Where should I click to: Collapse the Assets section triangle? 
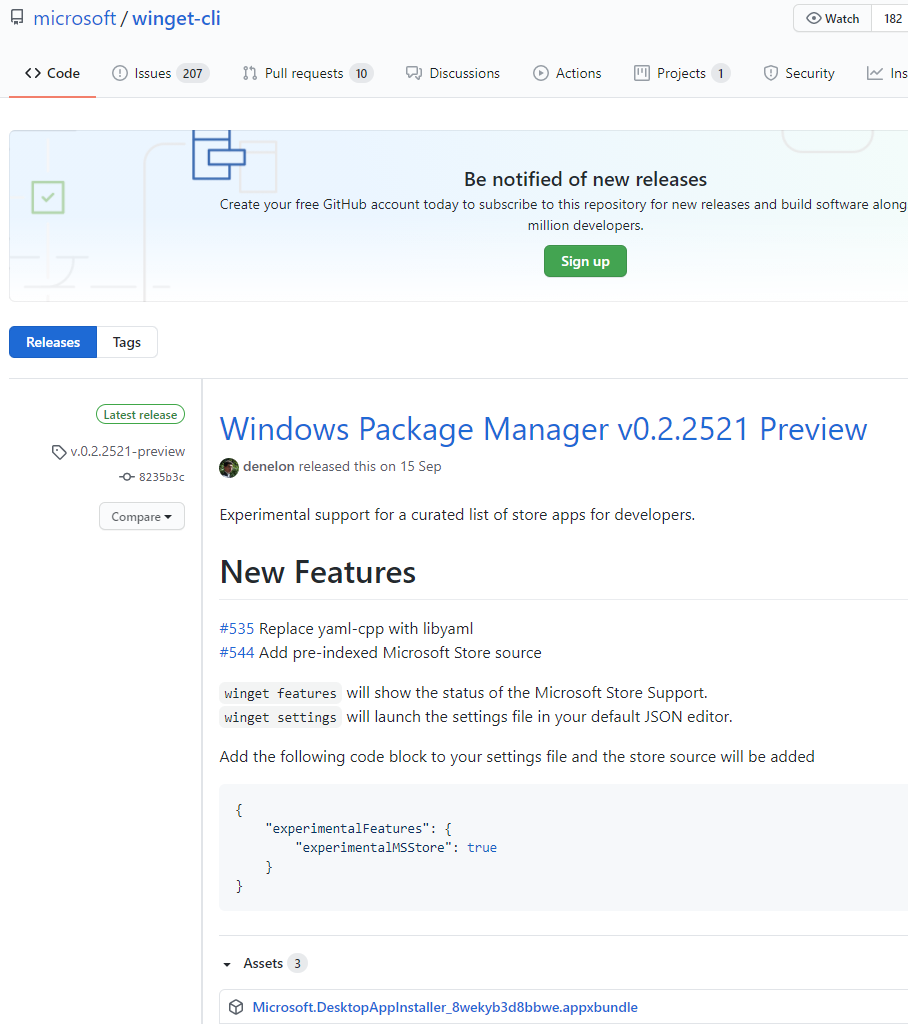pyautogui.click(x=227, y=964)
